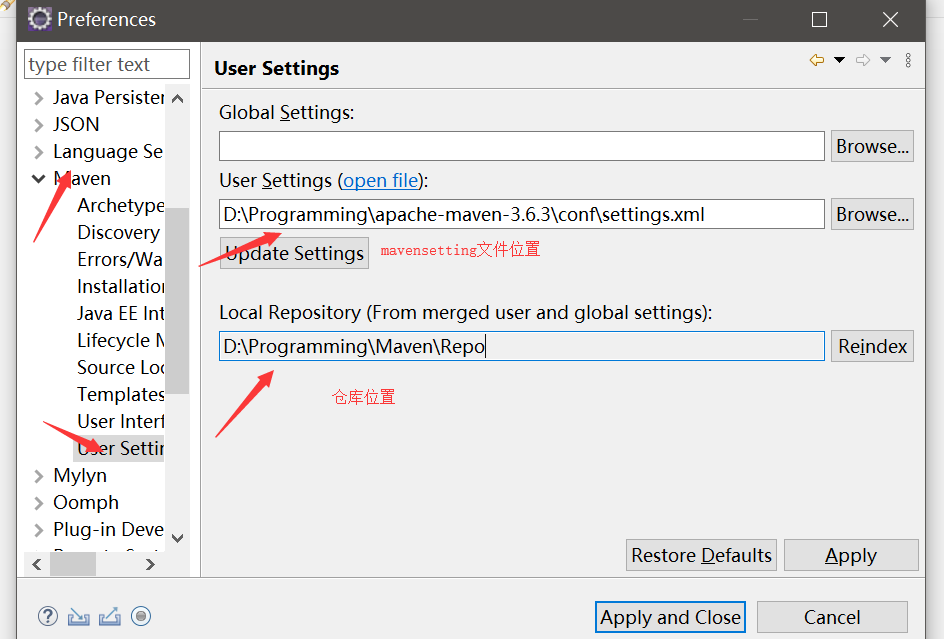The height and width of the screenshot is (639, 944).
Task: Expand the Mylyn tree node
Action: pyautogui.click(x=39, y=476)
